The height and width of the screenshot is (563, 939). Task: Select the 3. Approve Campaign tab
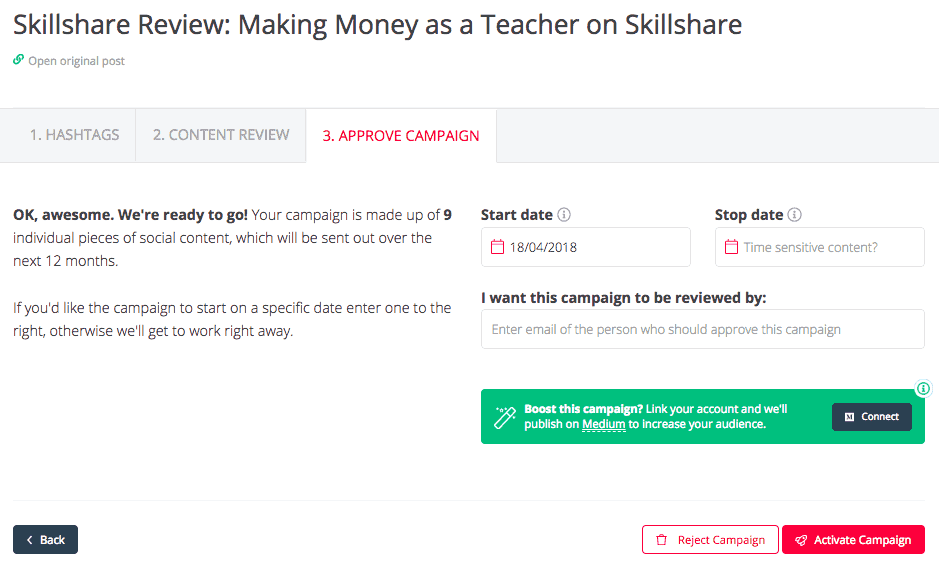[401, 136]
